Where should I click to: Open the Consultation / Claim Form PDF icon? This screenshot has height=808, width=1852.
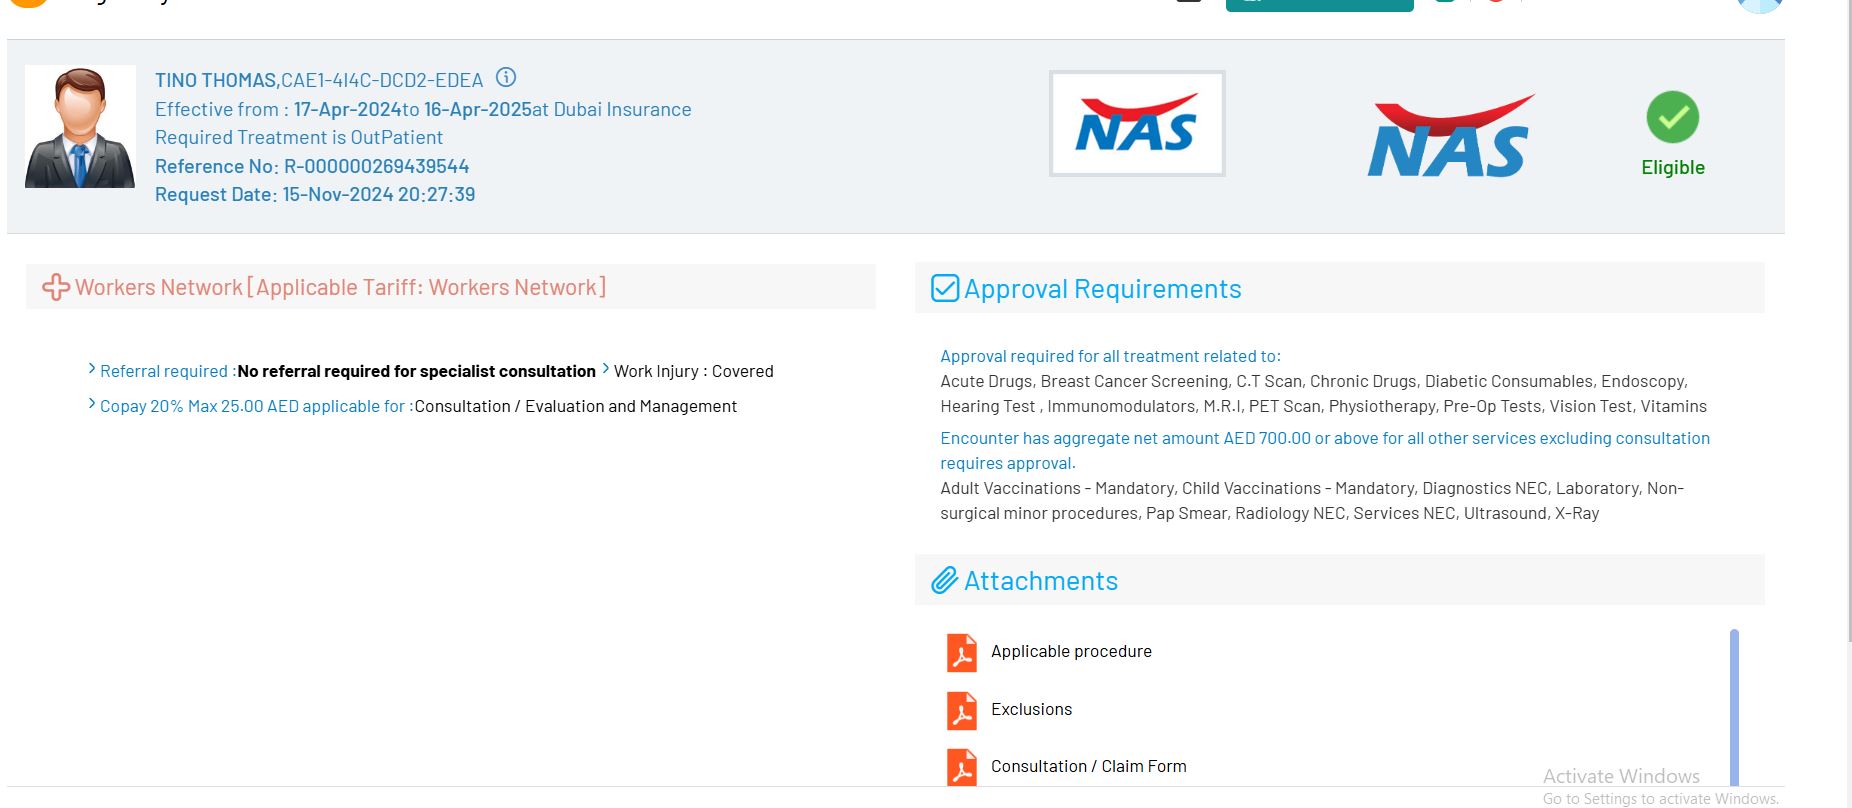click(x=962, y=767)
